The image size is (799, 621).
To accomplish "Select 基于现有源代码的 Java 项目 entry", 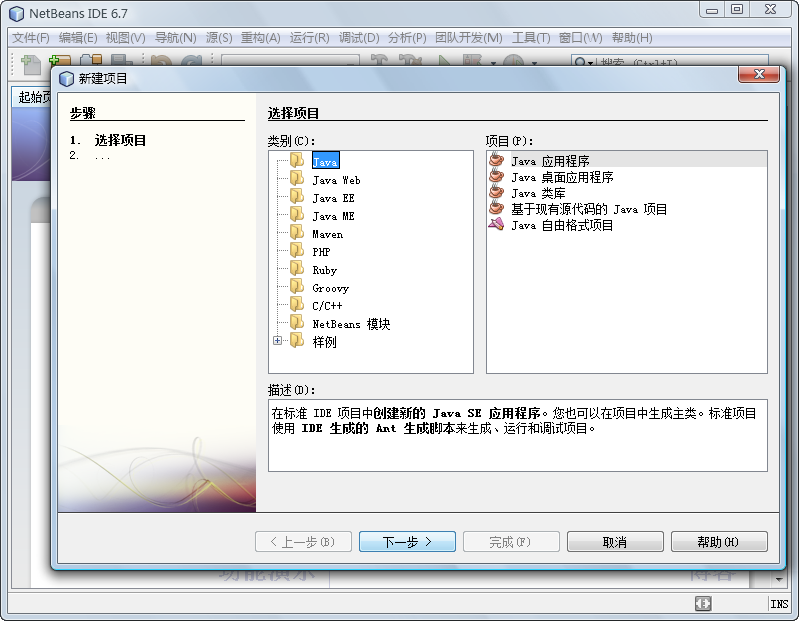I will click(x=588, y=209).
